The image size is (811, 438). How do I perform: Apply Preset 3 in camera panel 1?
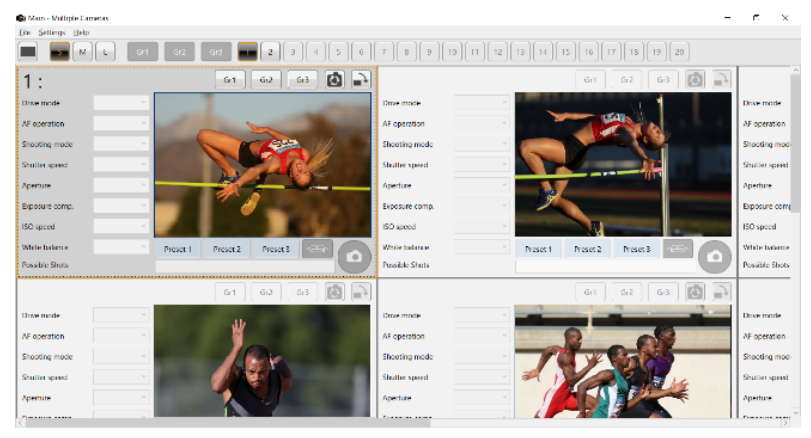click(276, 249)
